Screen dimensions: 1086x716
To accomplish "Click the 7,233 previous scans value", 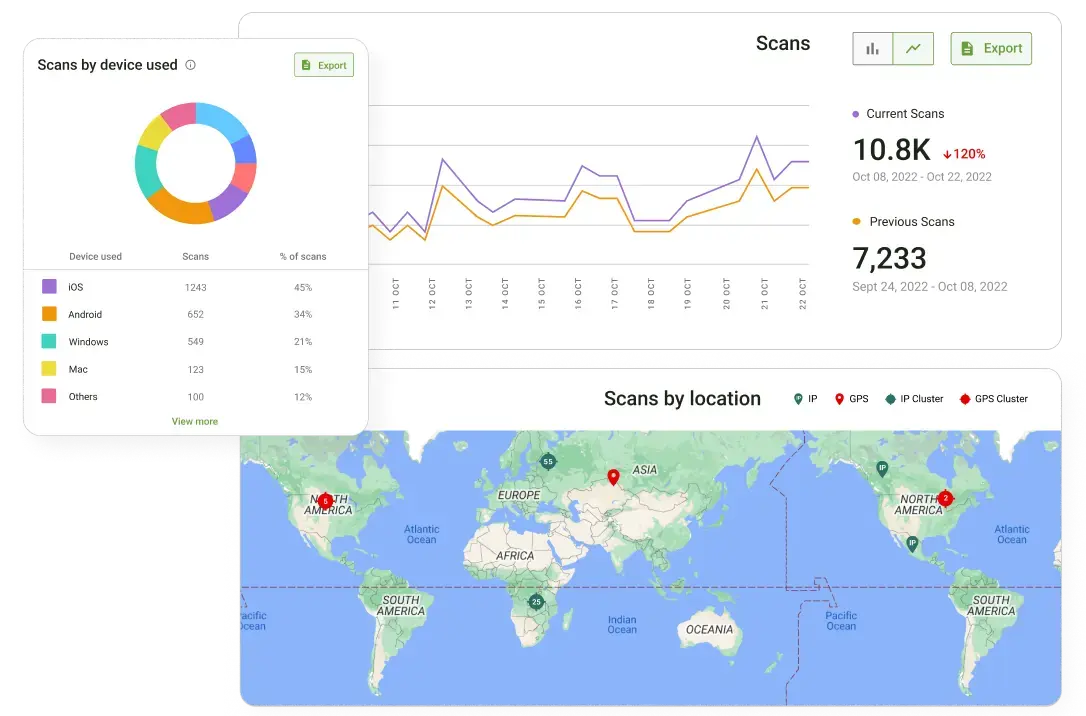I will tap(889, 258).
